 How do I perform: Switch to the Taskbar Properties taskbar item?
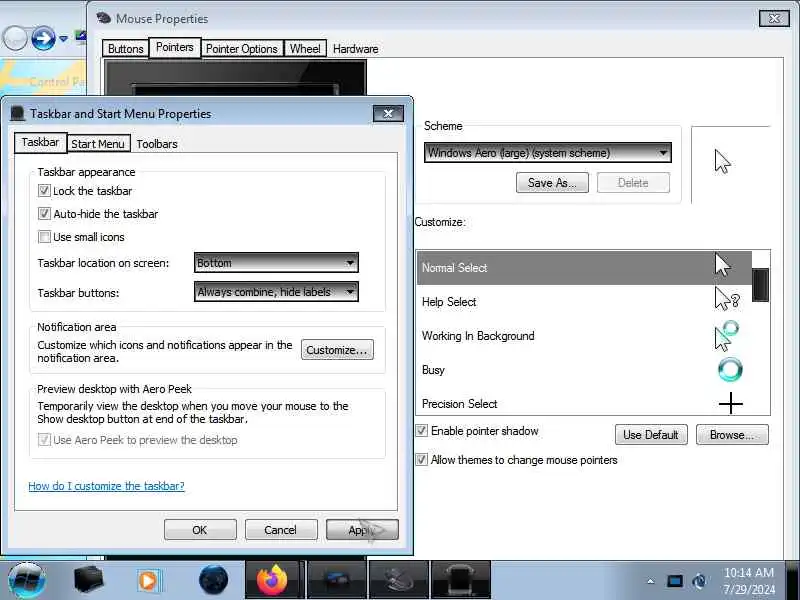tap(461, 580)
